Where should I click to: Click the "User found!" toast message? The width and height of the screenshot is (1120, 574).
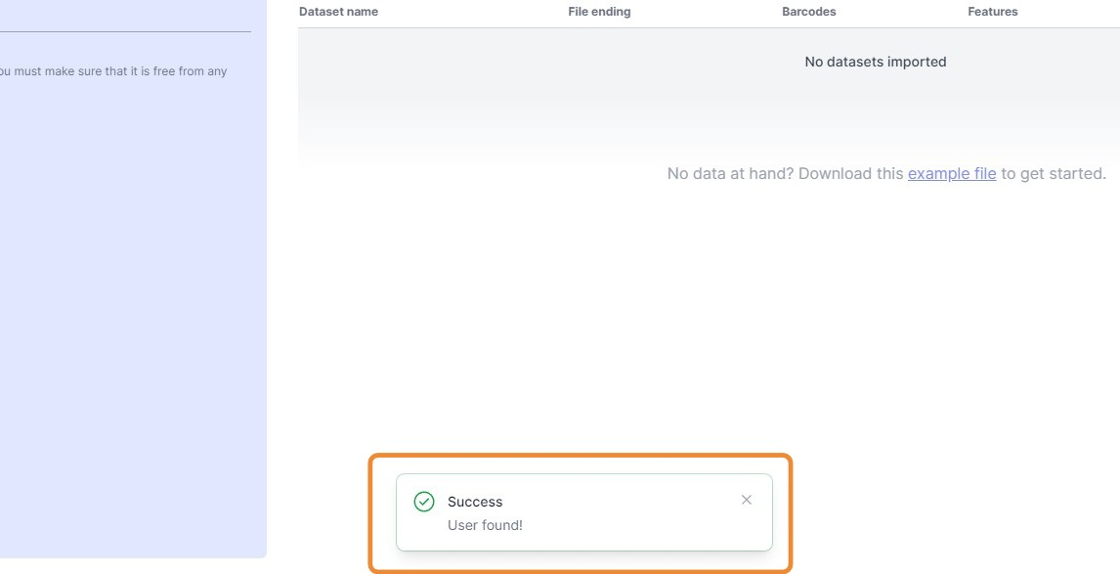(x=485, y=525)
